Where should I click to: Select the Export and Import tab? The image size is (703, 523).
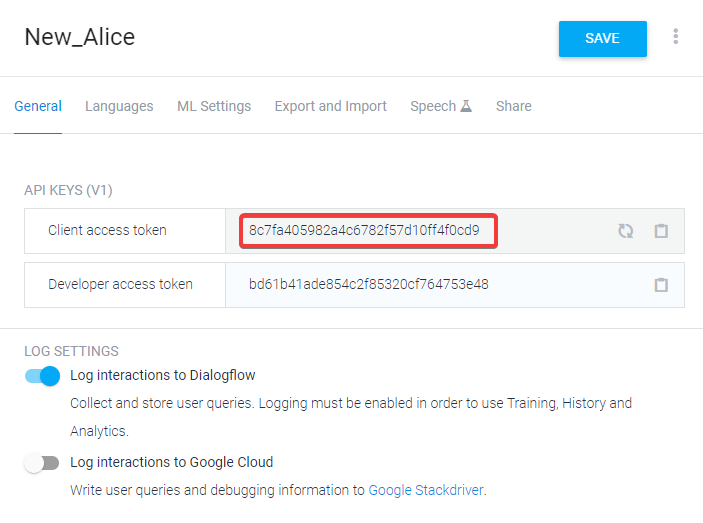pyautogui.click(x=330, y=106)
